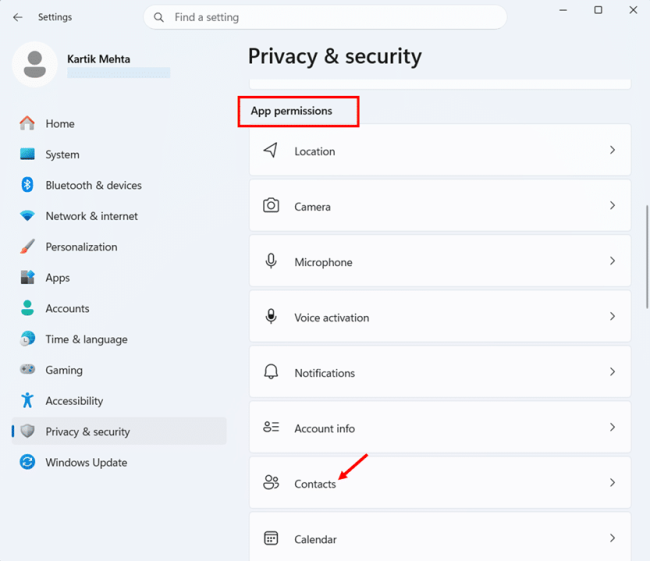The width and height of the screenshot is (650, 561).
Task: Click the Voice activation mic icon
Action: (271, 316)
